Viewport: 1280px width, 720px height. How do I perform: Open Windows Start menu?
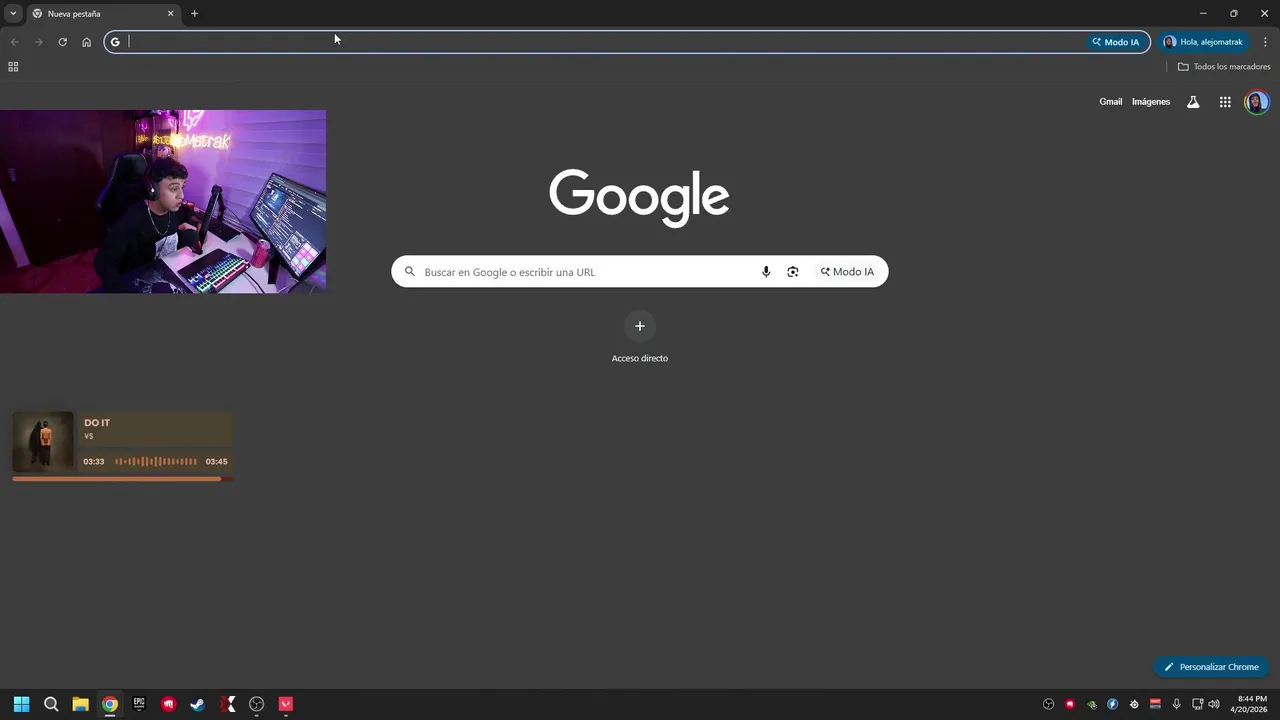point(21,704)
